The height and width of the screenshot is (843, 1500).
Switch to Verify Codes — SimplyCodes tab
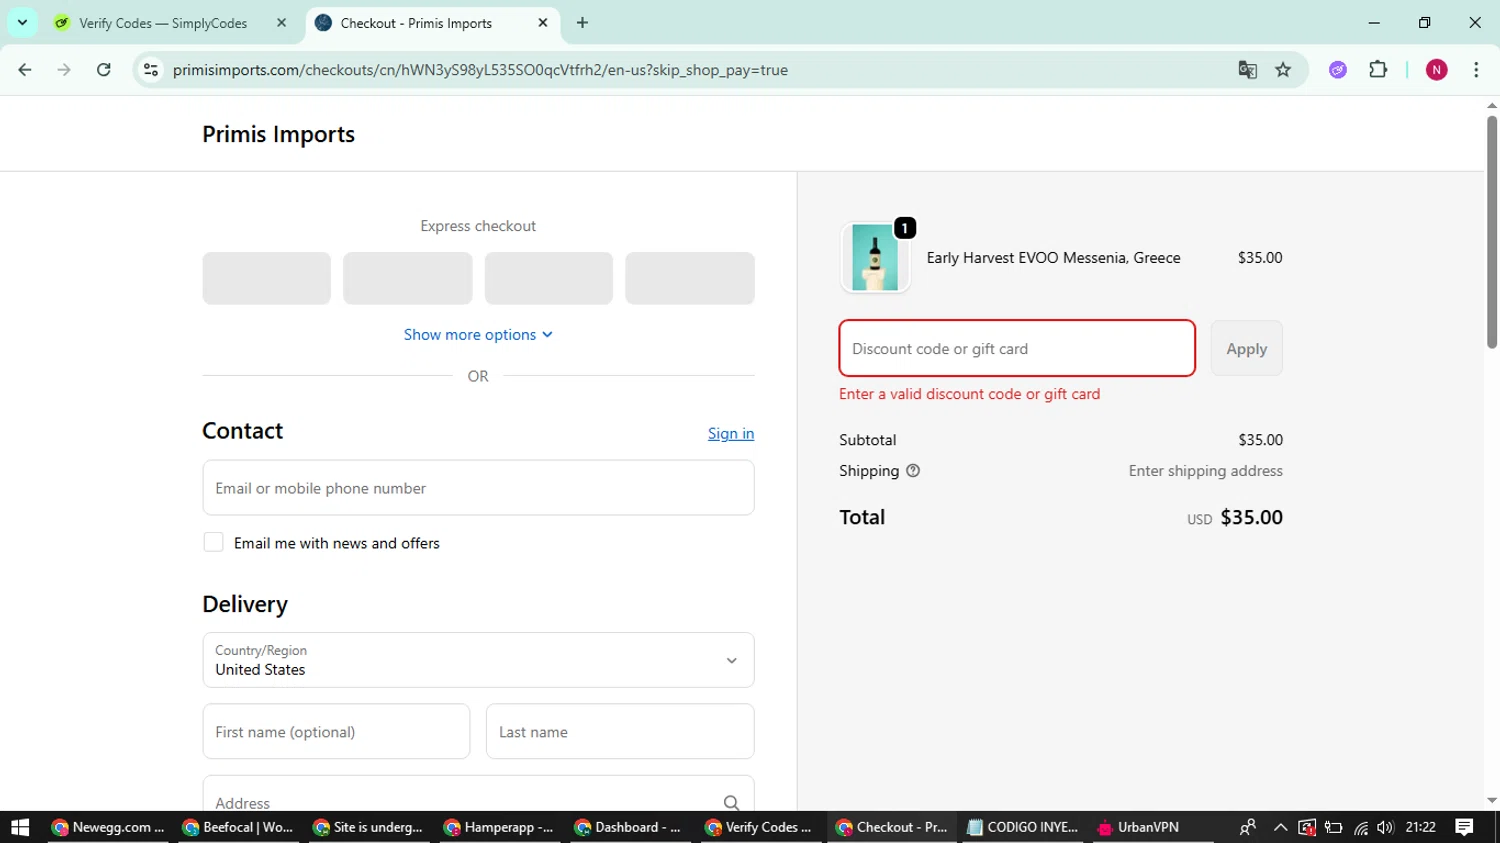(x=163, y=23)
